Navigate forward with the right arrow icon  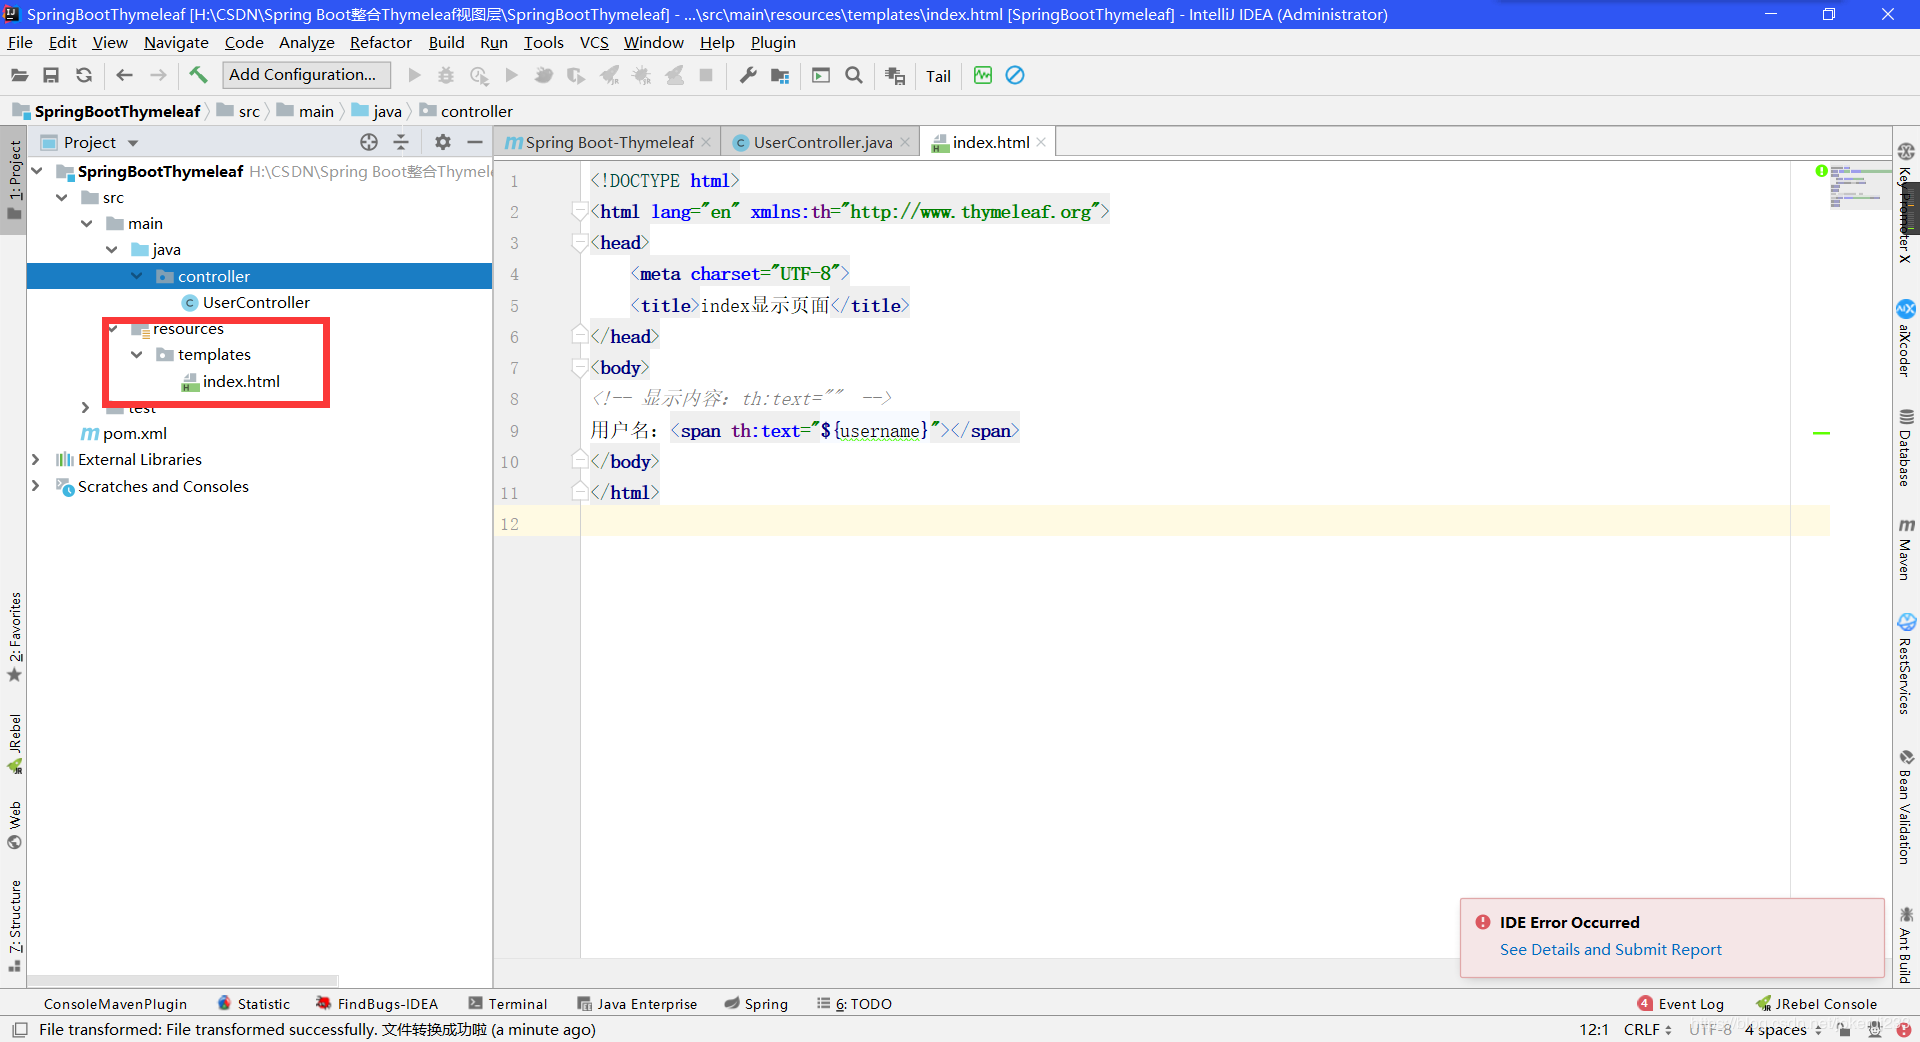[158, 75]
